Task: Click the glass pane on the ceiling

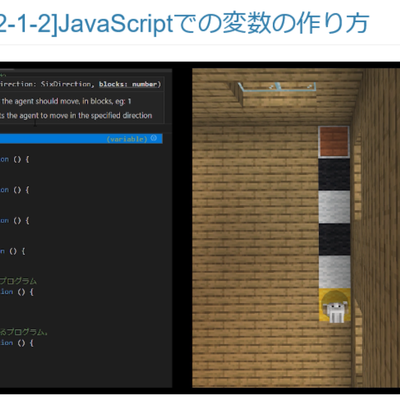Action: click(x=277, y=87)
